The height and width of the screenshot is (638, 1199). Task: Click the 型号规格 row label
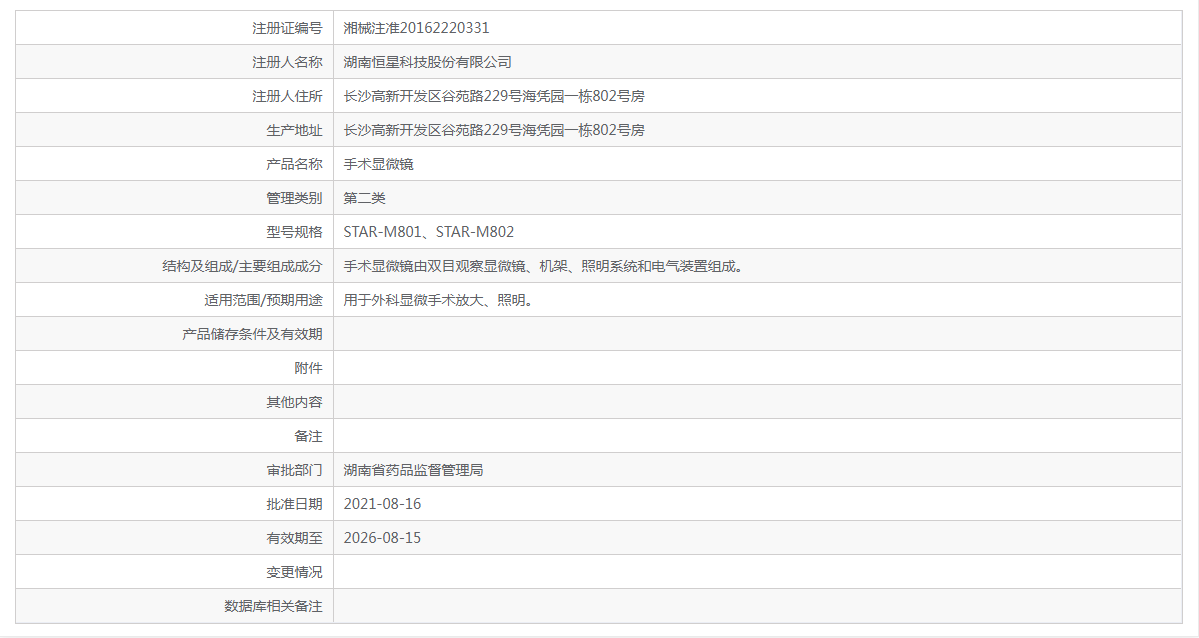pyautogui.click(x=294, y=232)
